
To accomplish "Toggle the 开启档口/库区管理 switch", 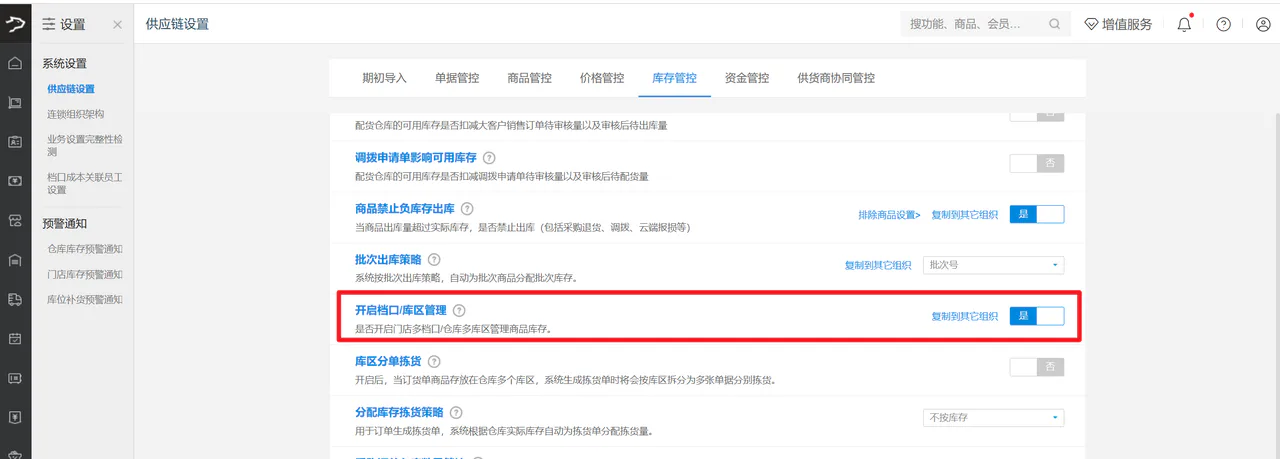I will tap(1037, 316).
